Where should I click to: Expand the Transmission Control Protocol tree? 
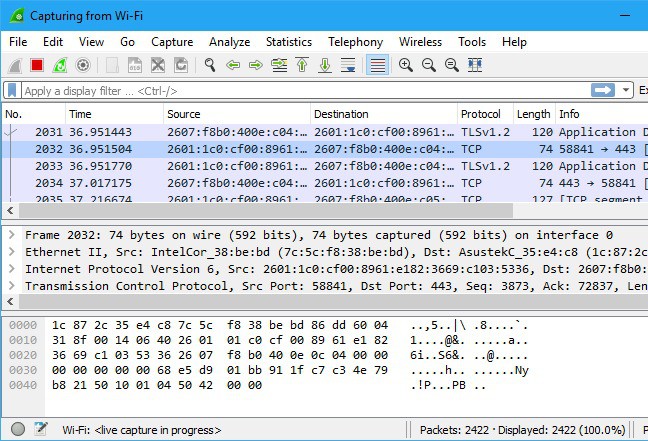click(x=12, y=286)
